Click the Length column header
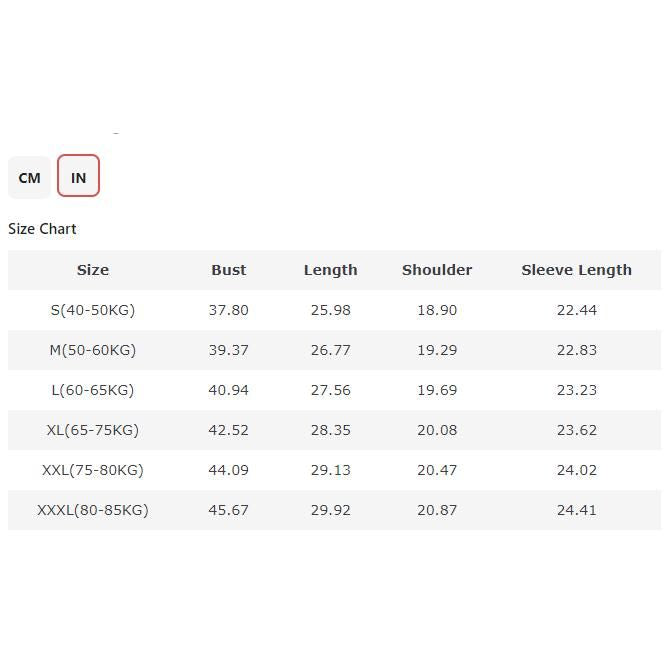The width and height of the screenshot is (668, 668). click(x=330, y=270)
